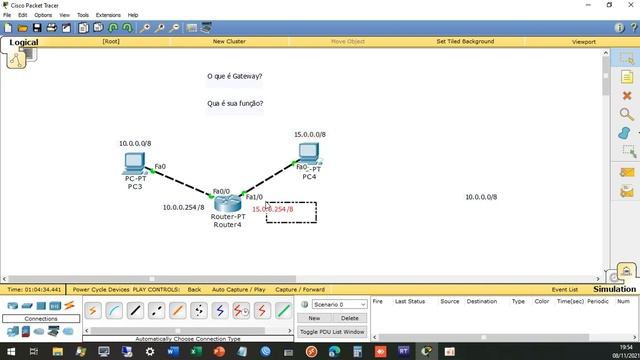Click Delete scenario button

[x=349, y=318]
